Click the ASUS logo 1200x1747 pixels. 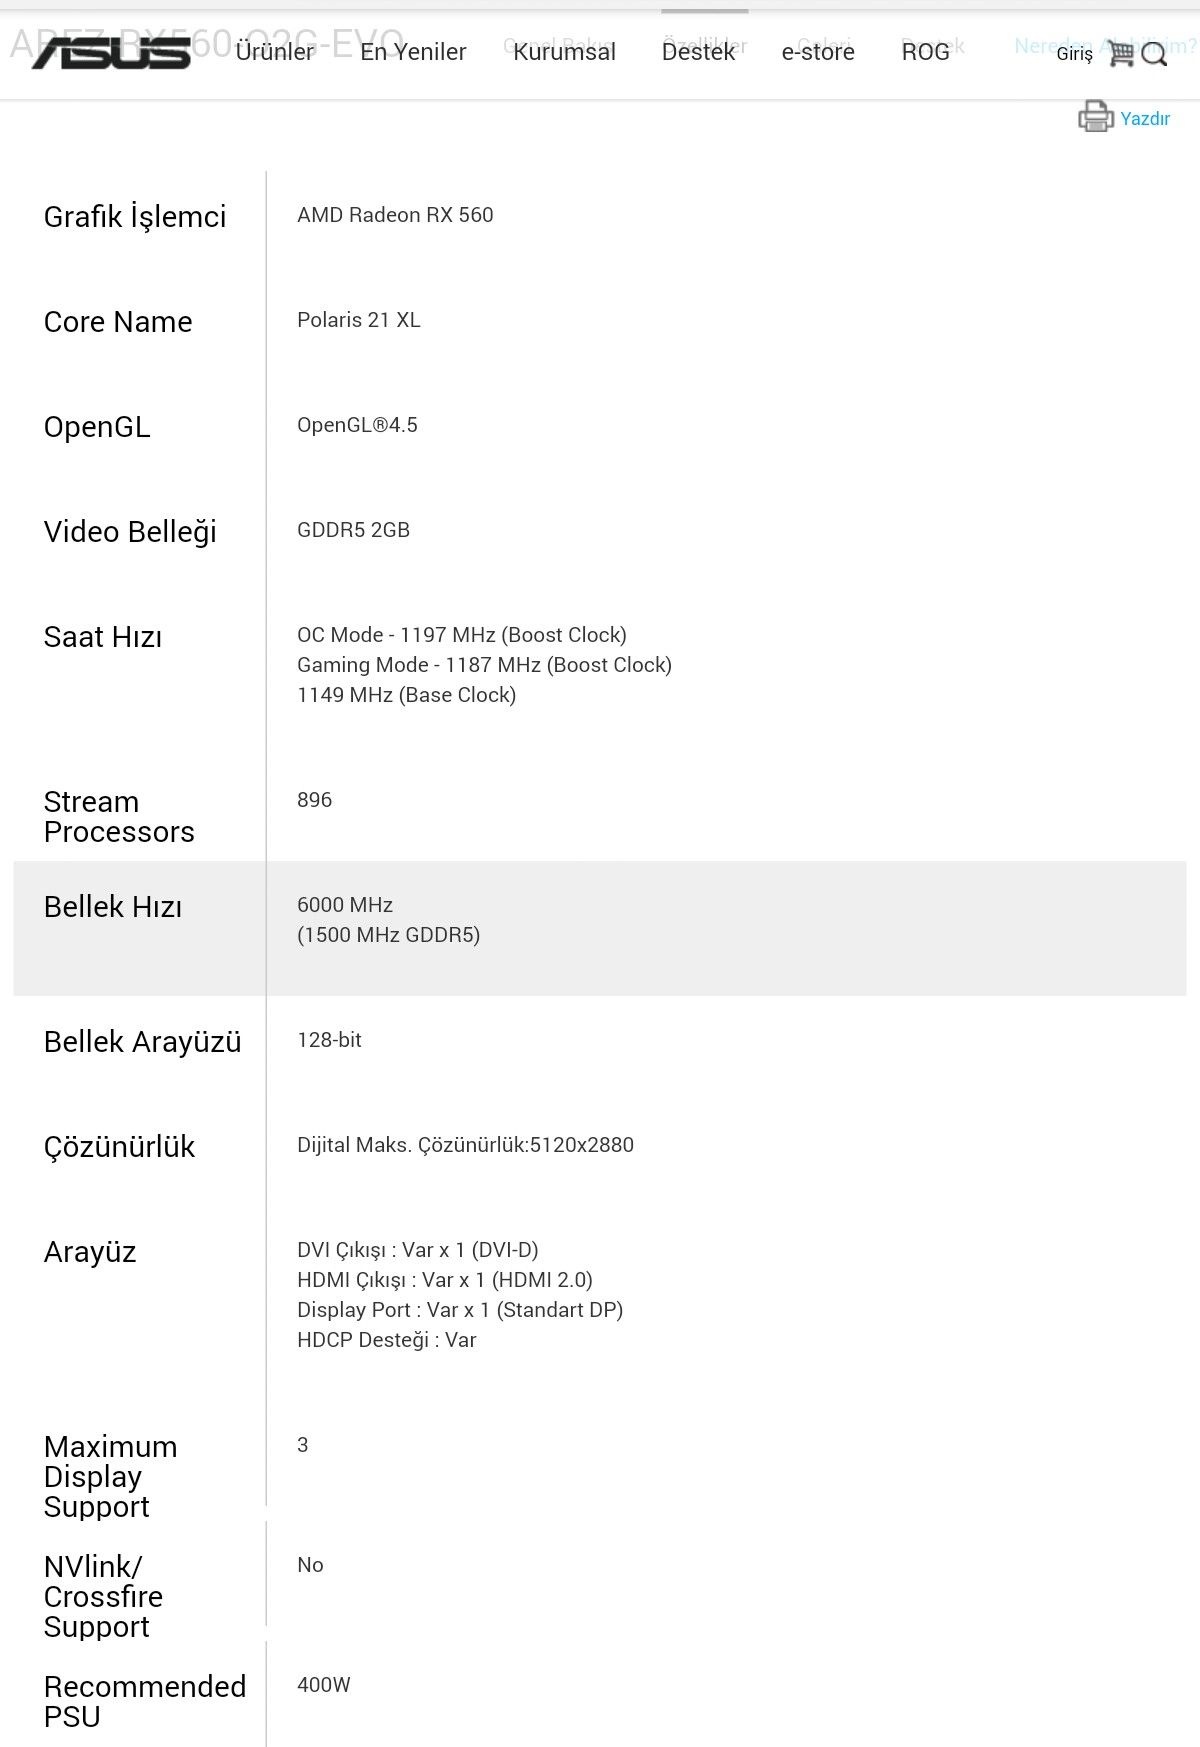(111, 52)
